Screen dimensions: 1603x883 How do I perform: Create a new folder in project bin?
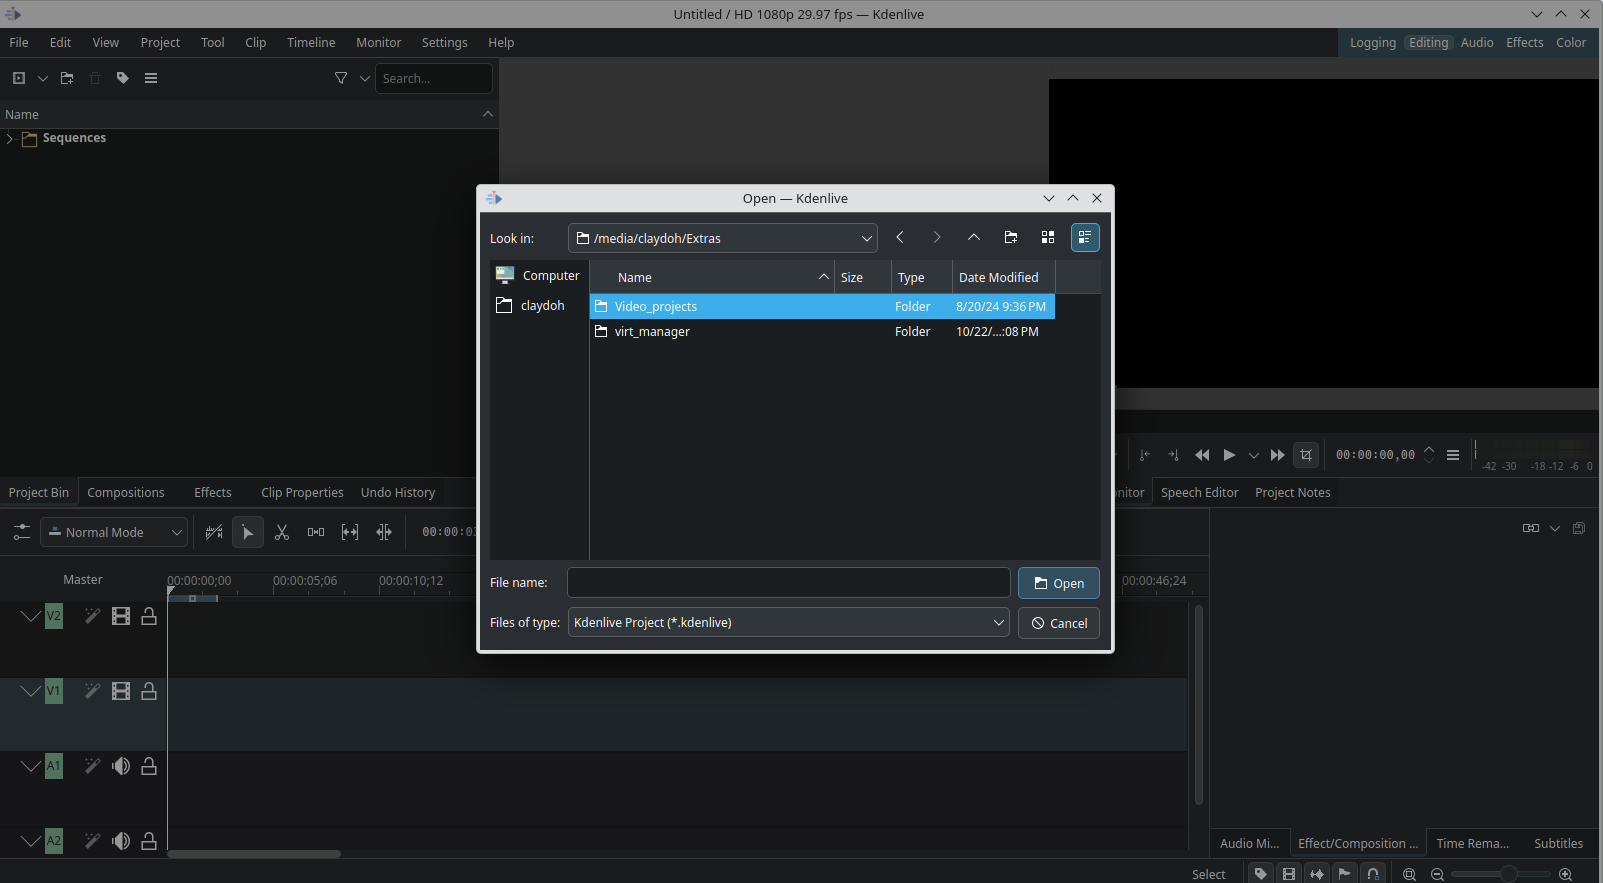pyautogui.click(x=67, y=78)
